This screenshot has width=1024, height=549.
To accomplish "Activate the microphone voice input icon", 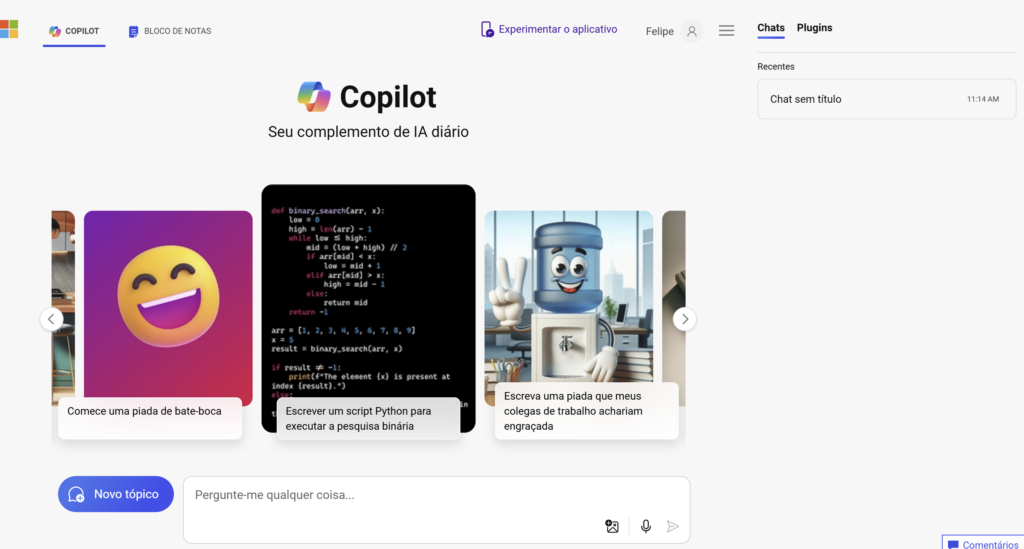I will (646, 526).
